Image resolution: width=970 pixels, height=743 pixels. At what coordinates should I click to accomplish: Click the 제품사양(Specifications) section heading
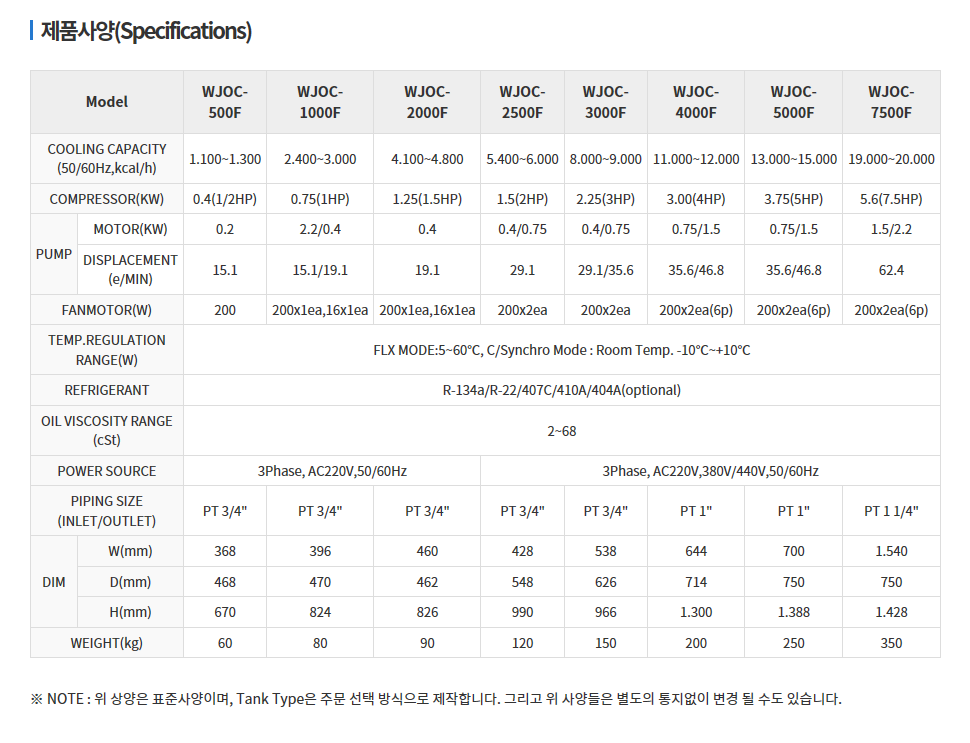point(146,32)
